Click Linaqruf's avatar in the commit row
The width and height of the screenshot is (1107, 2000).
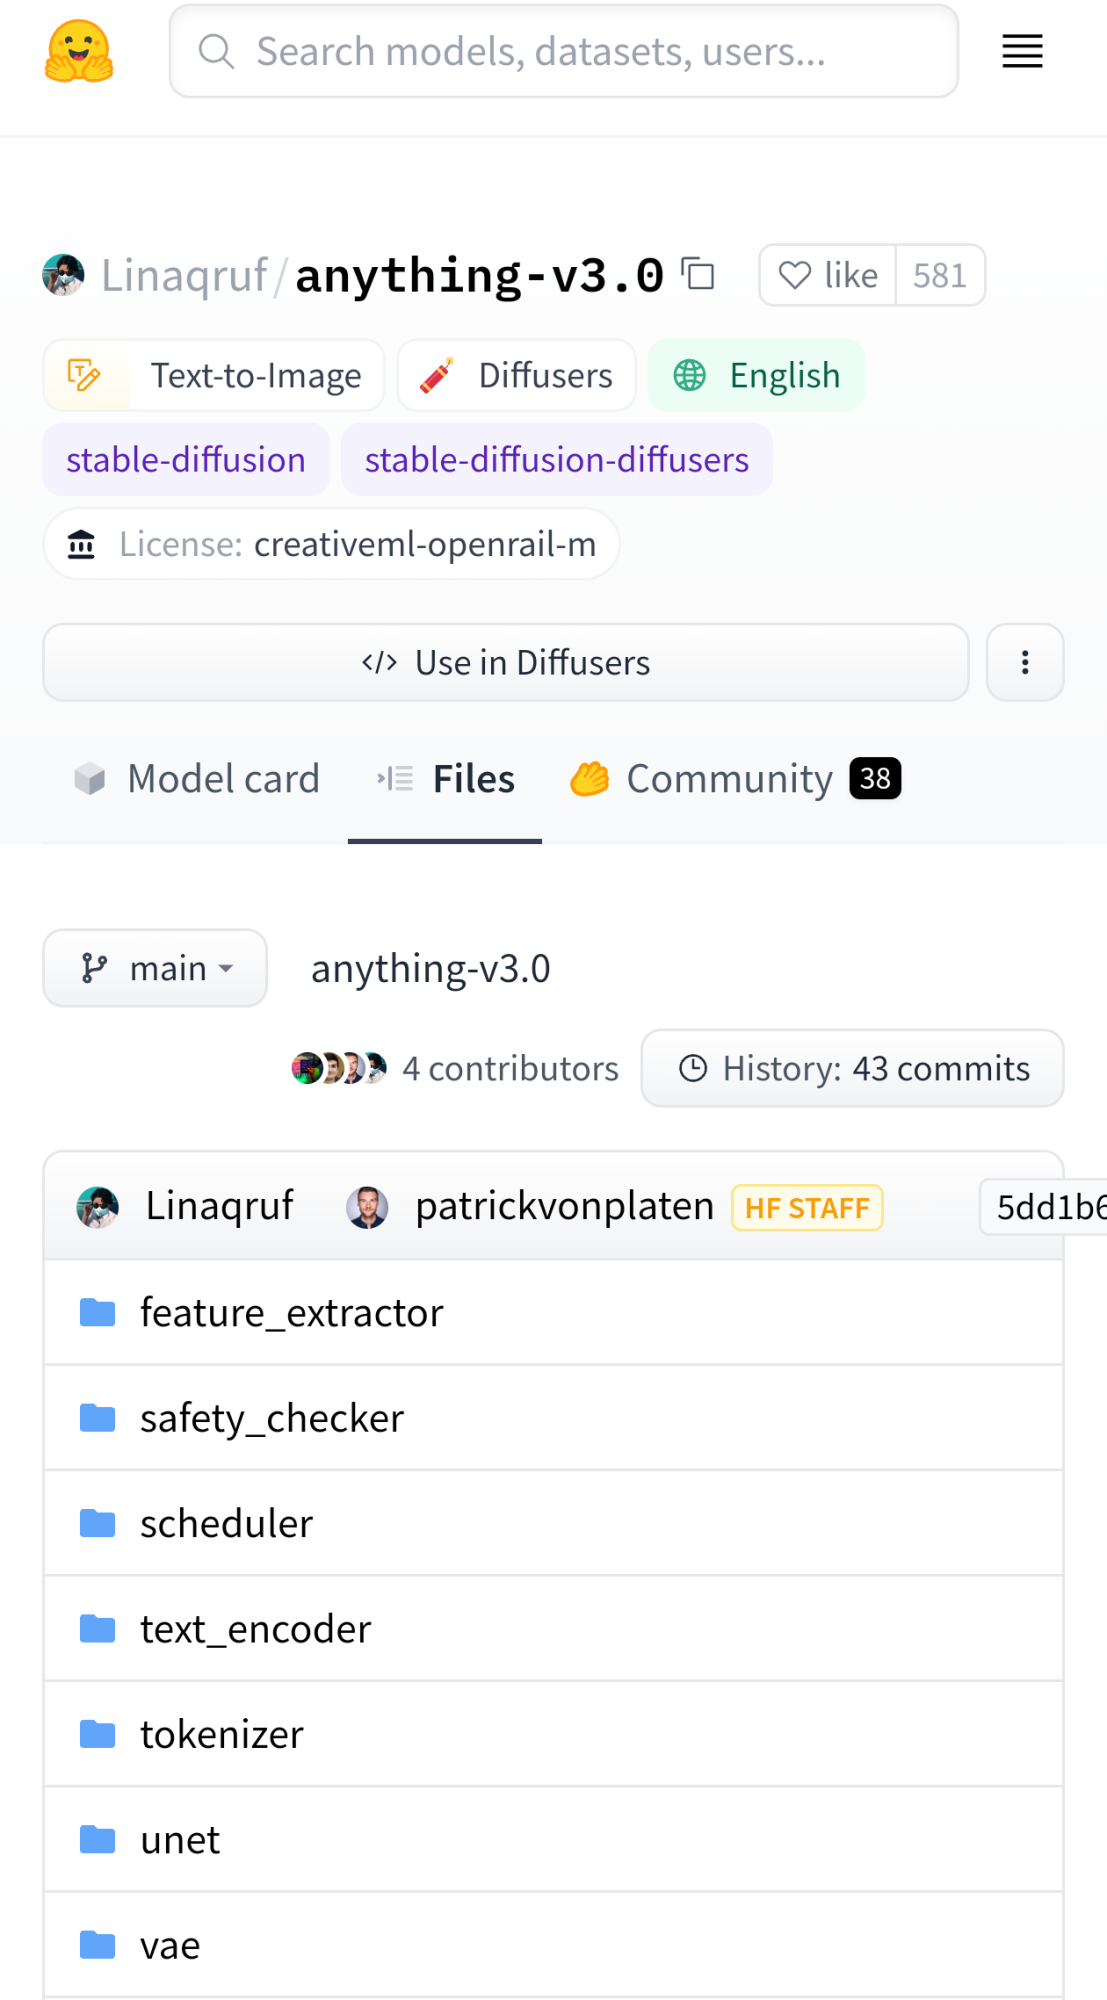[x=98, y=1207]
